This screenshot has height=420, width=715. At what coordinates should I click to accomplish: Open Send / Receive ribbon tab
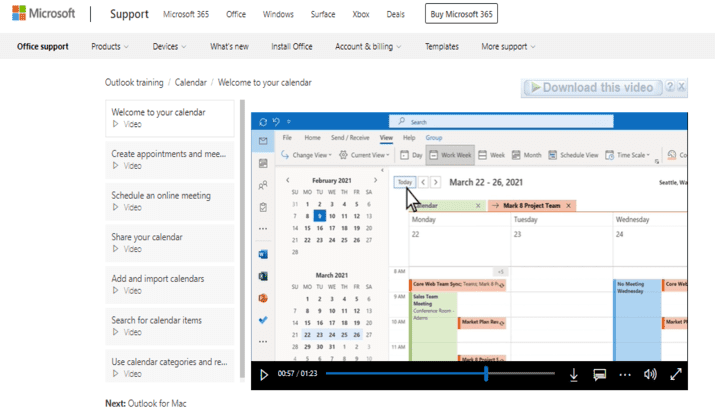click(350, 138)
